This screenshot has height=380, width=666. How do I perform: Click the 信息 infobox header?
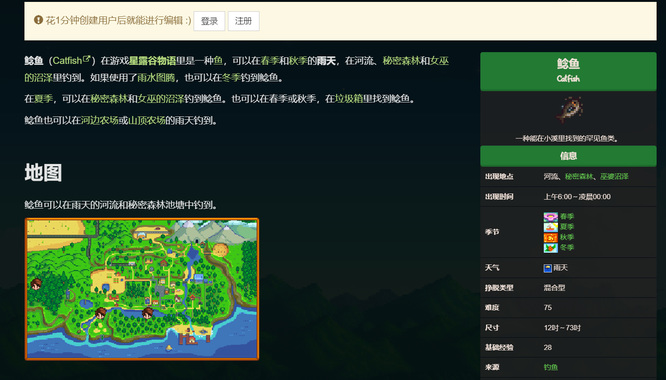[568, 156]
